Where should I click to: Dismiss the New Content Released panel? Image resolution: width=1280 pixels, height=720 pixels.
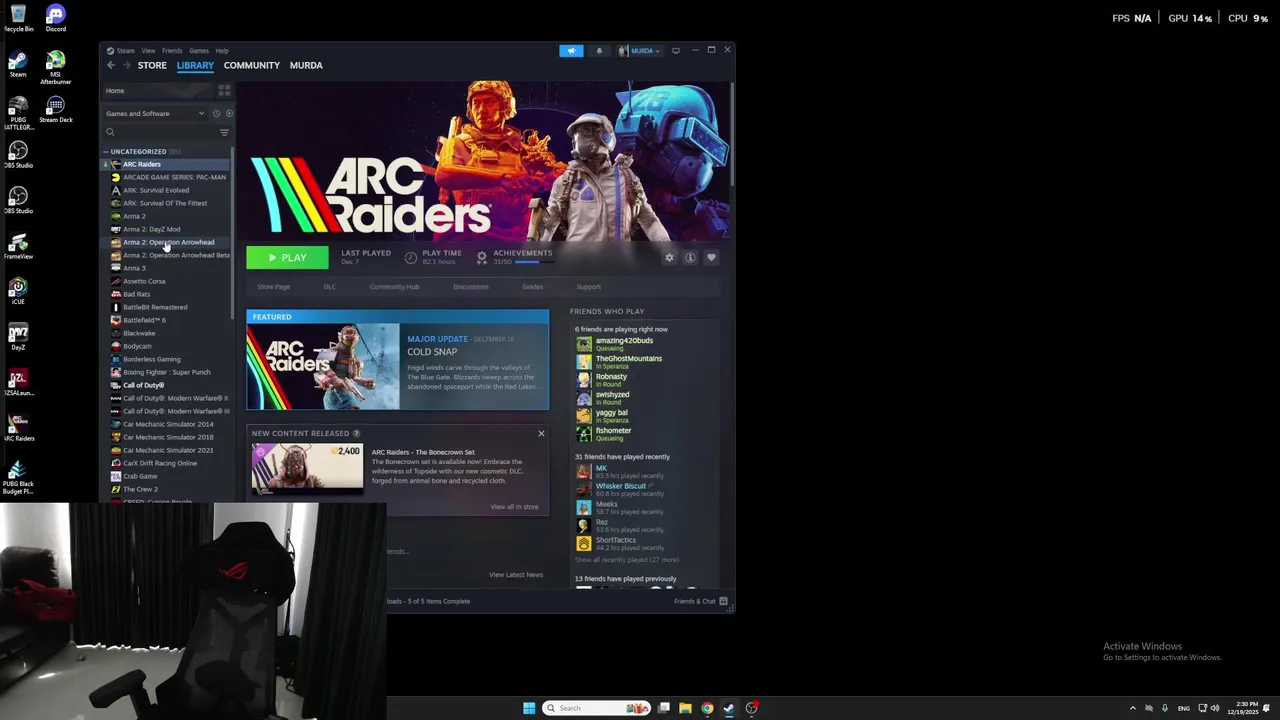tap(541, 433)
